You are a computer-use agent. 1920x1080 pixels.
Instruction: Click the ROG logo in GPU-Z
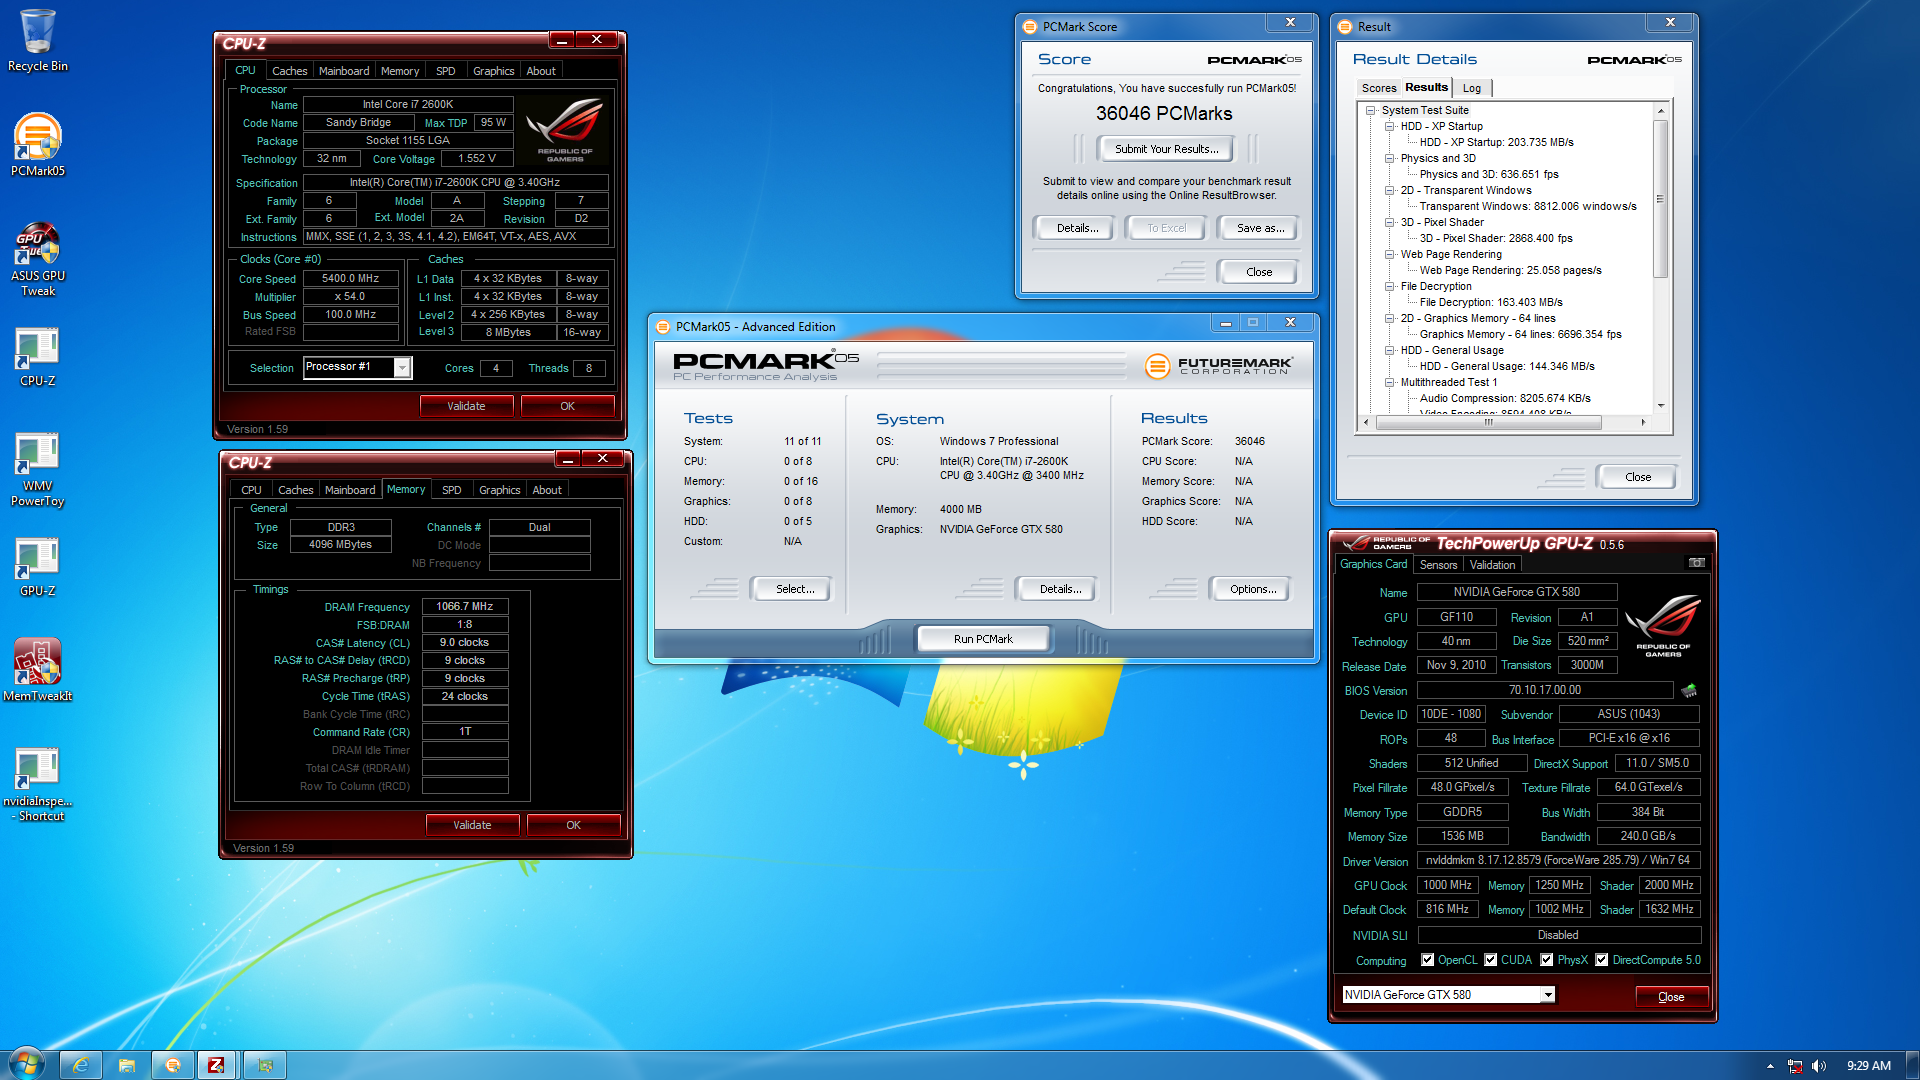click(1662, 624)
